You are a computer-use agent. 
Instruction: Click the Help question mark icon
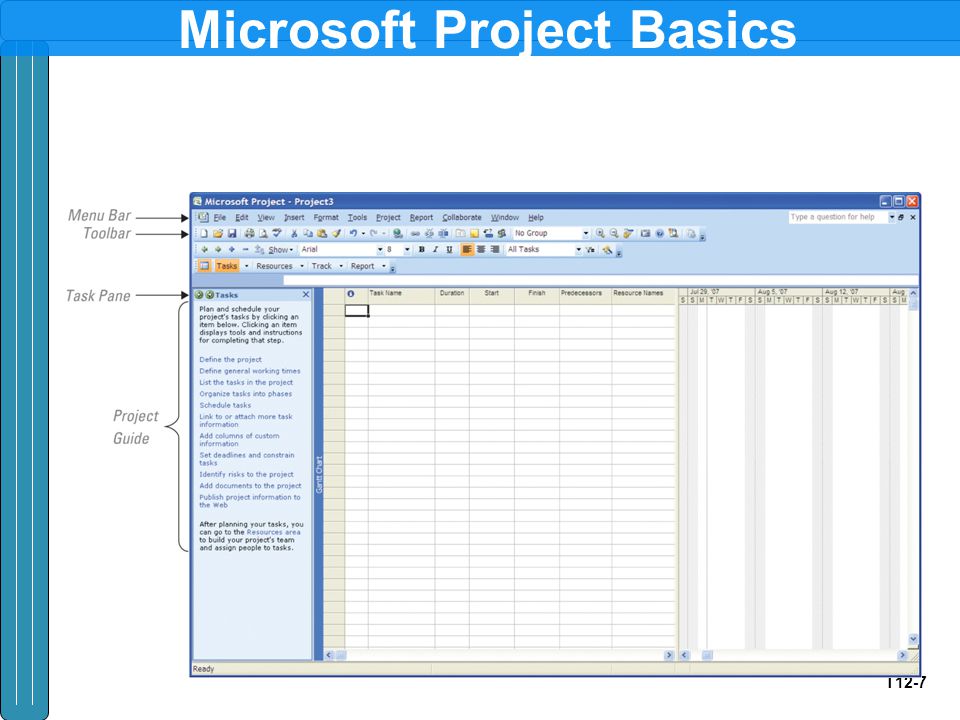pyautogui.click(x=659, y=233)
